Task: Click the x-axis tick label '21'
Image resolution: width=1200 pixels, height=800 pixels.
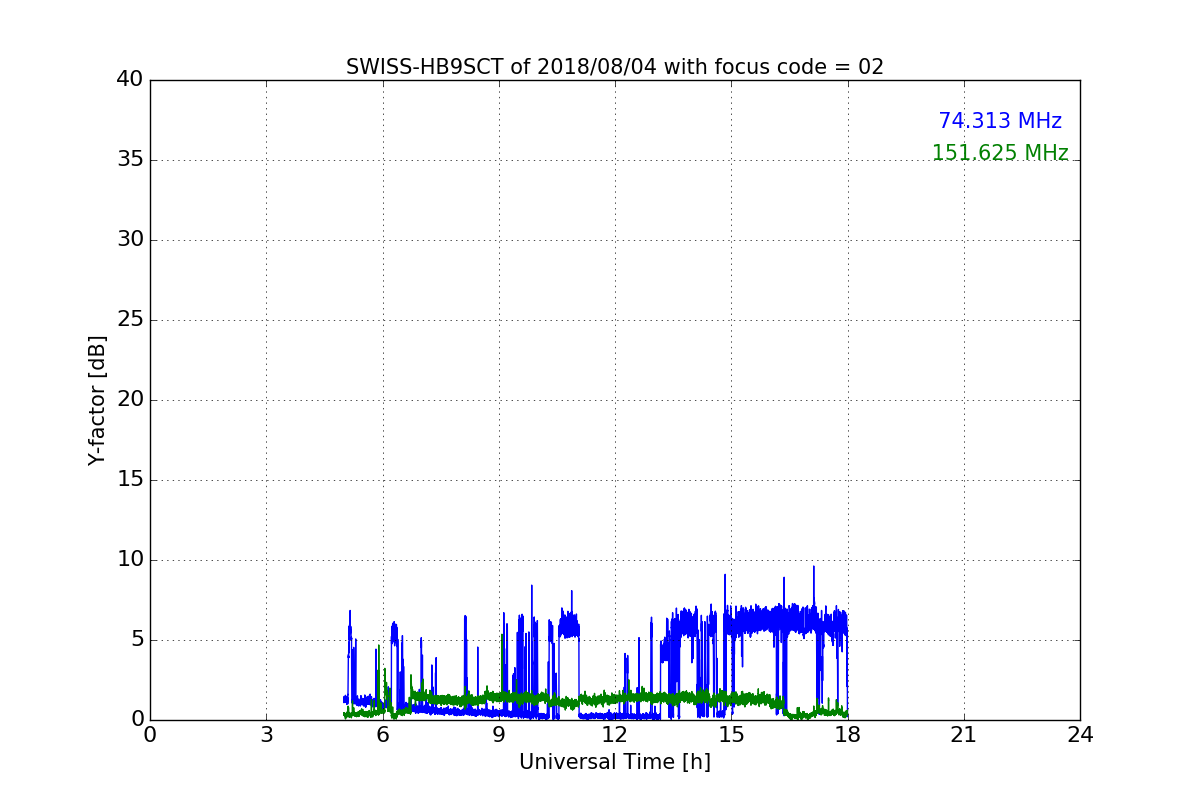Action: pos(964,735)
